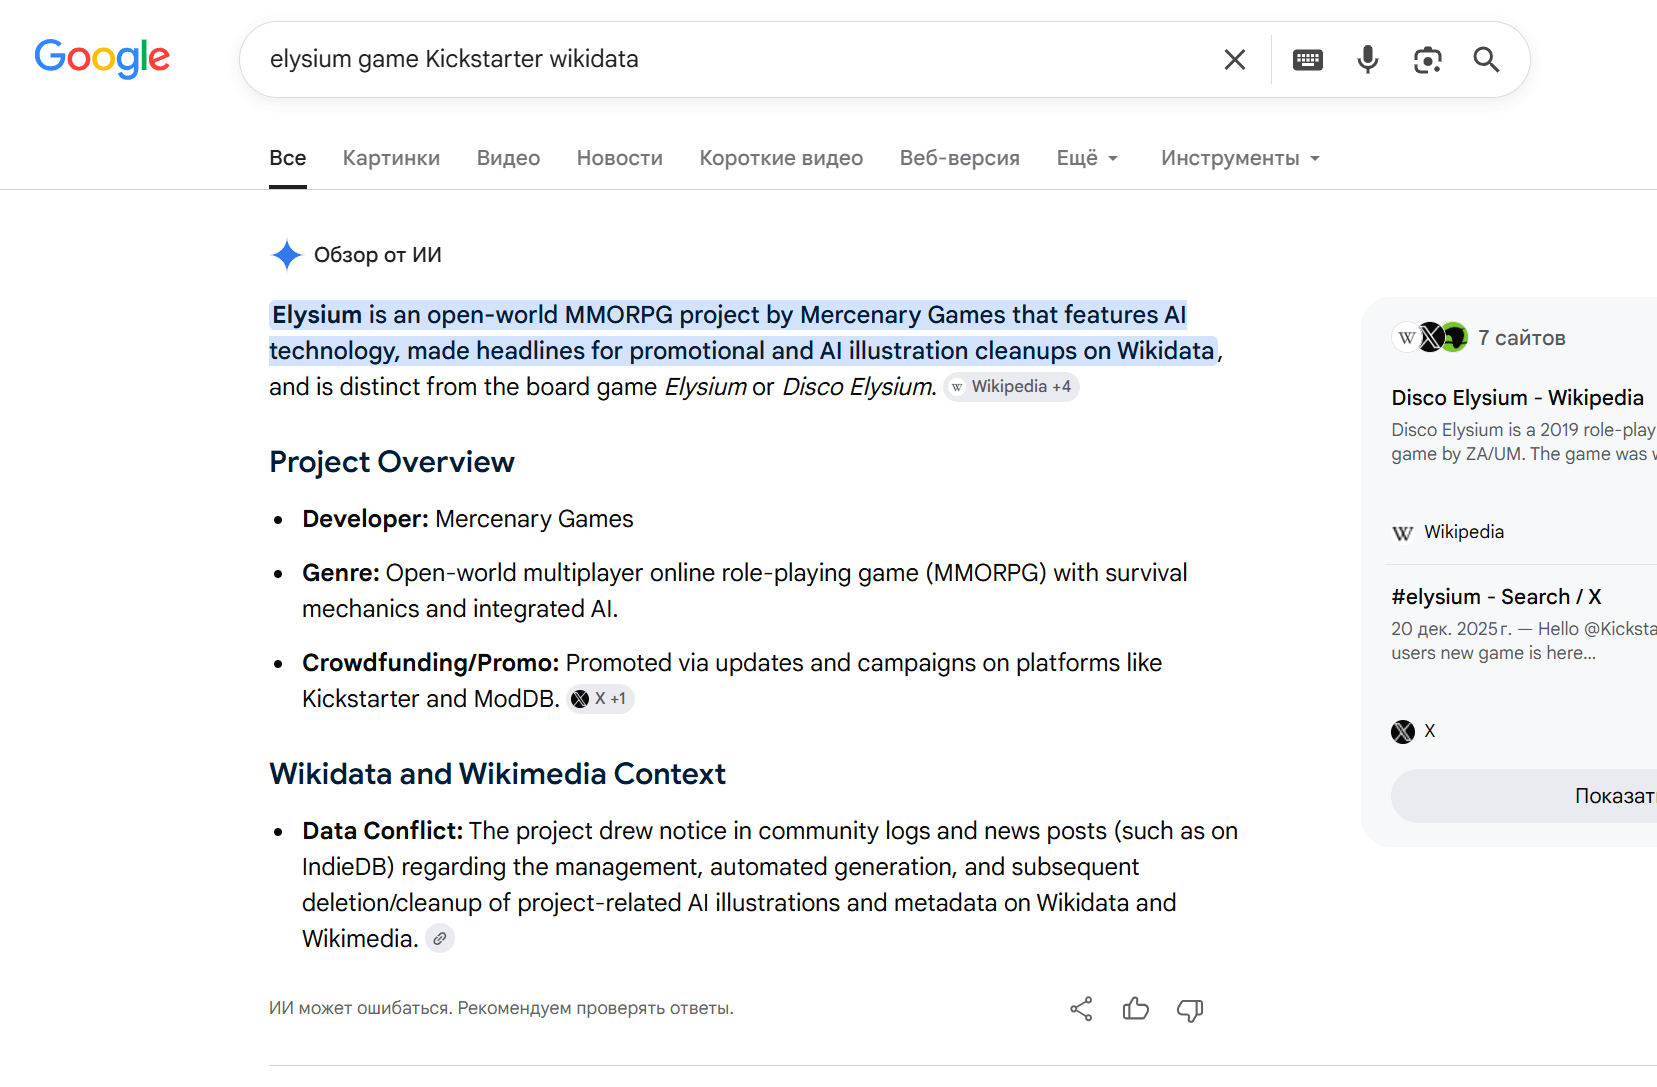The height and width of the screenshot is (1087, 1657).
Task: Click the X source icon in sidebar
Action: point(1403,732)
